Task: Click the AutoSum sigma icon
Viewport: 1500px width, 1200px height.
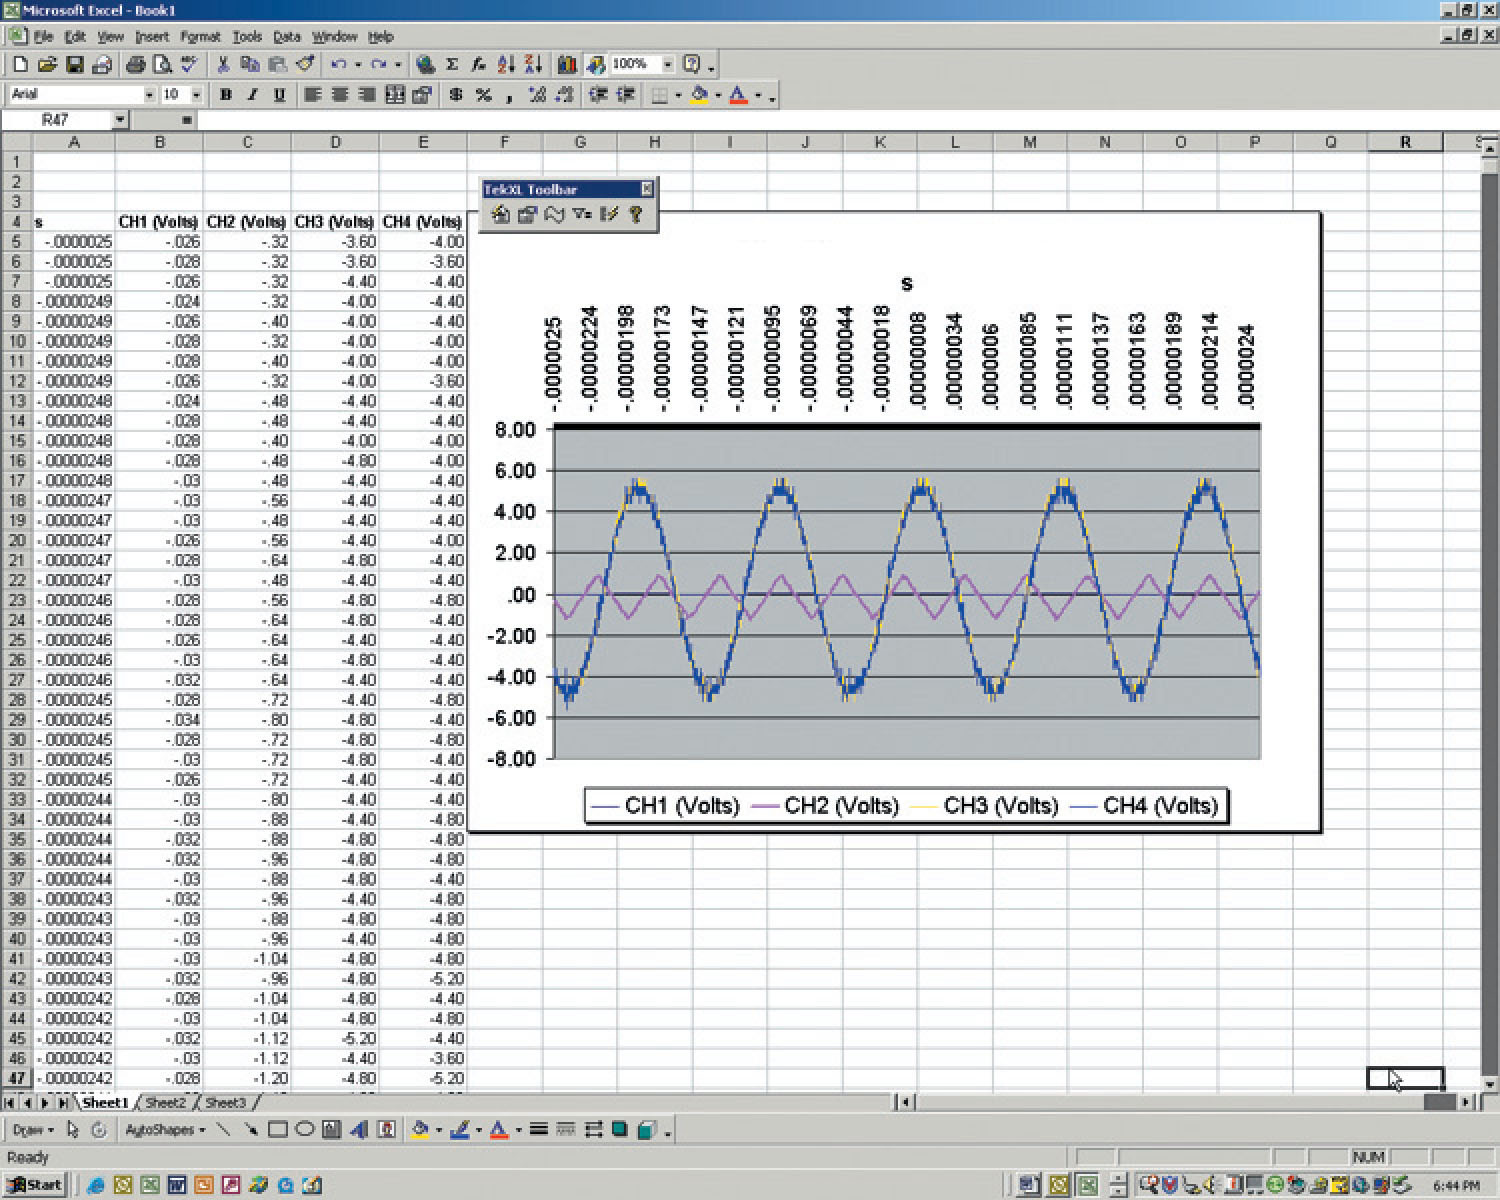Action: pos(452,65)
